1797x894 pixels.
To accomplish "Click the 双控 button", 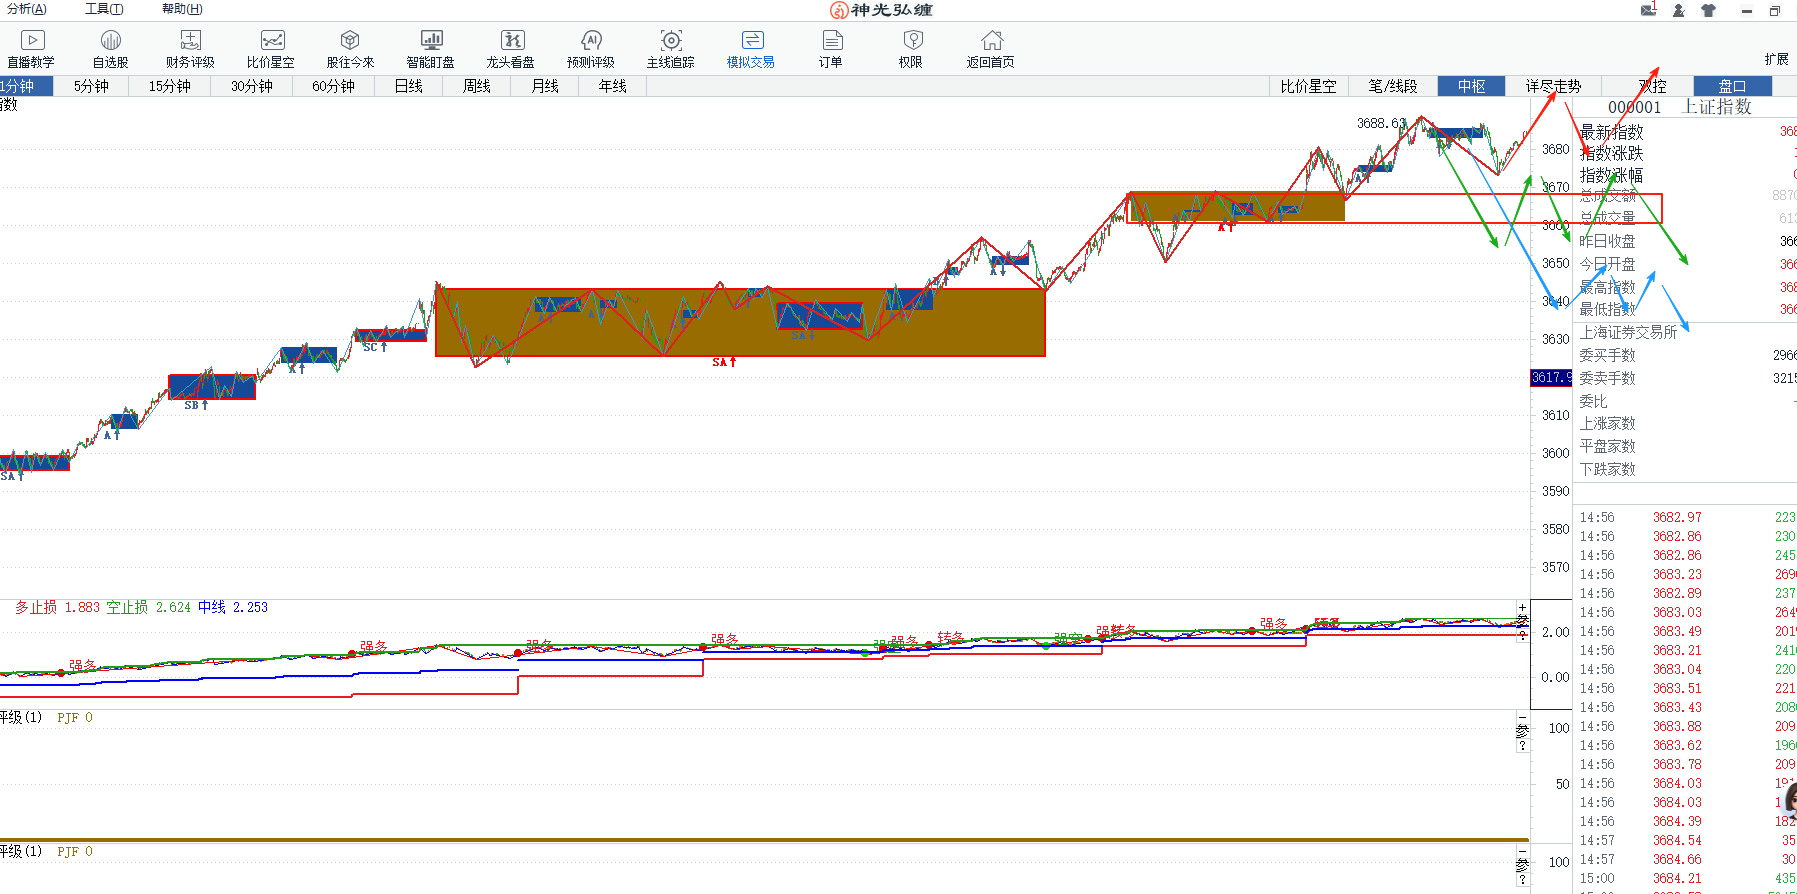I will pos(1652,86).
